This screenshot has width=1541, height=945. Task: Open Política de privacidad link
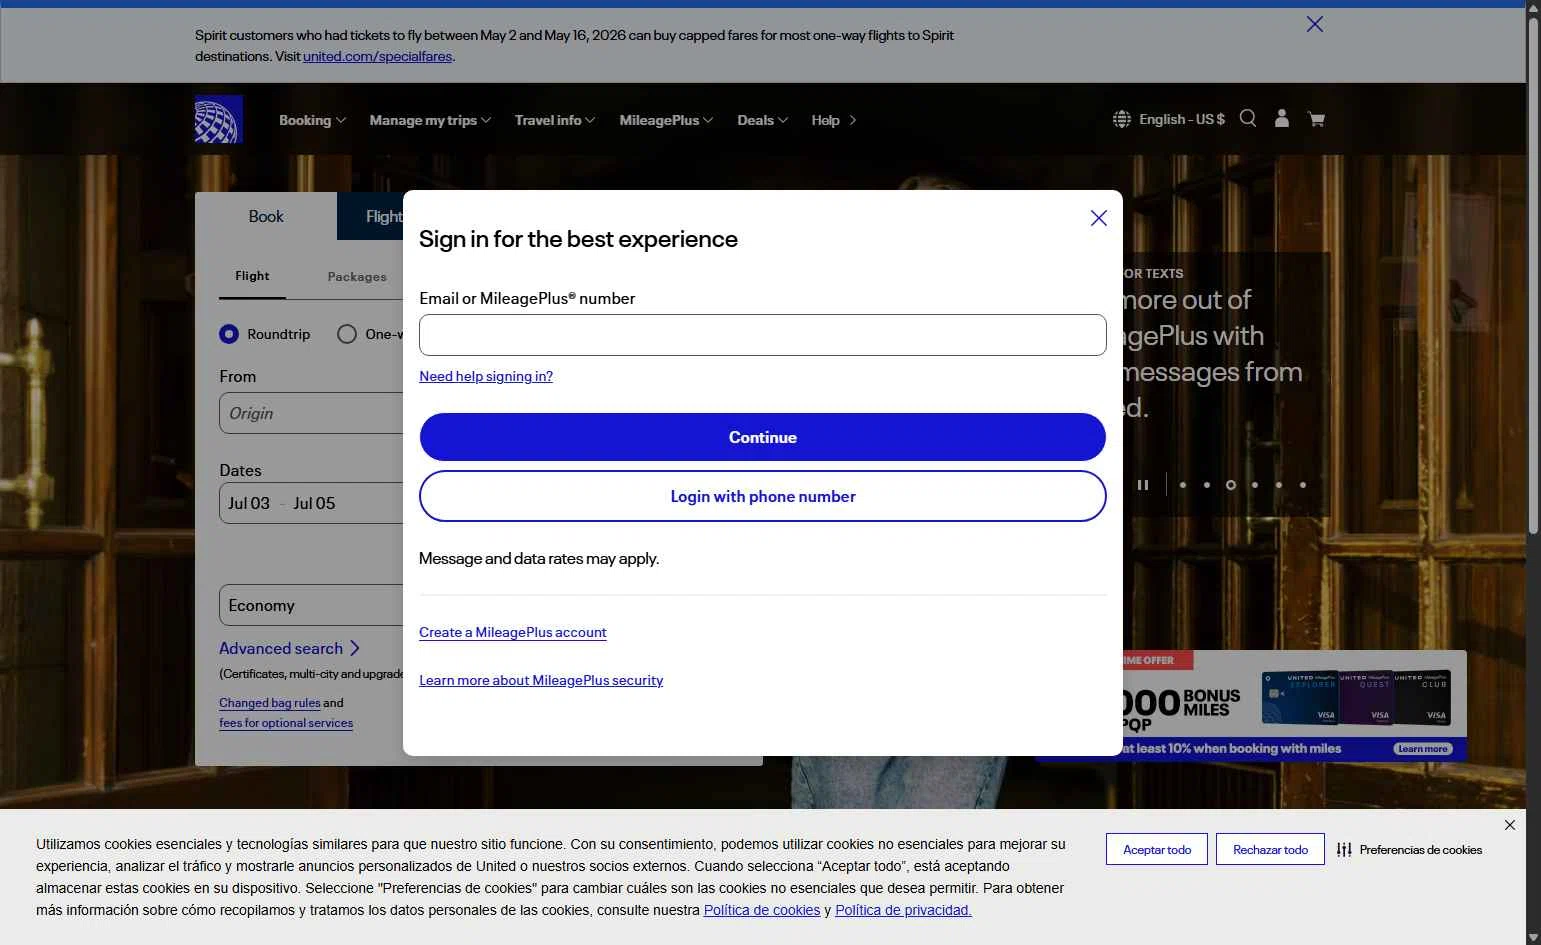(x=903, y=910)
